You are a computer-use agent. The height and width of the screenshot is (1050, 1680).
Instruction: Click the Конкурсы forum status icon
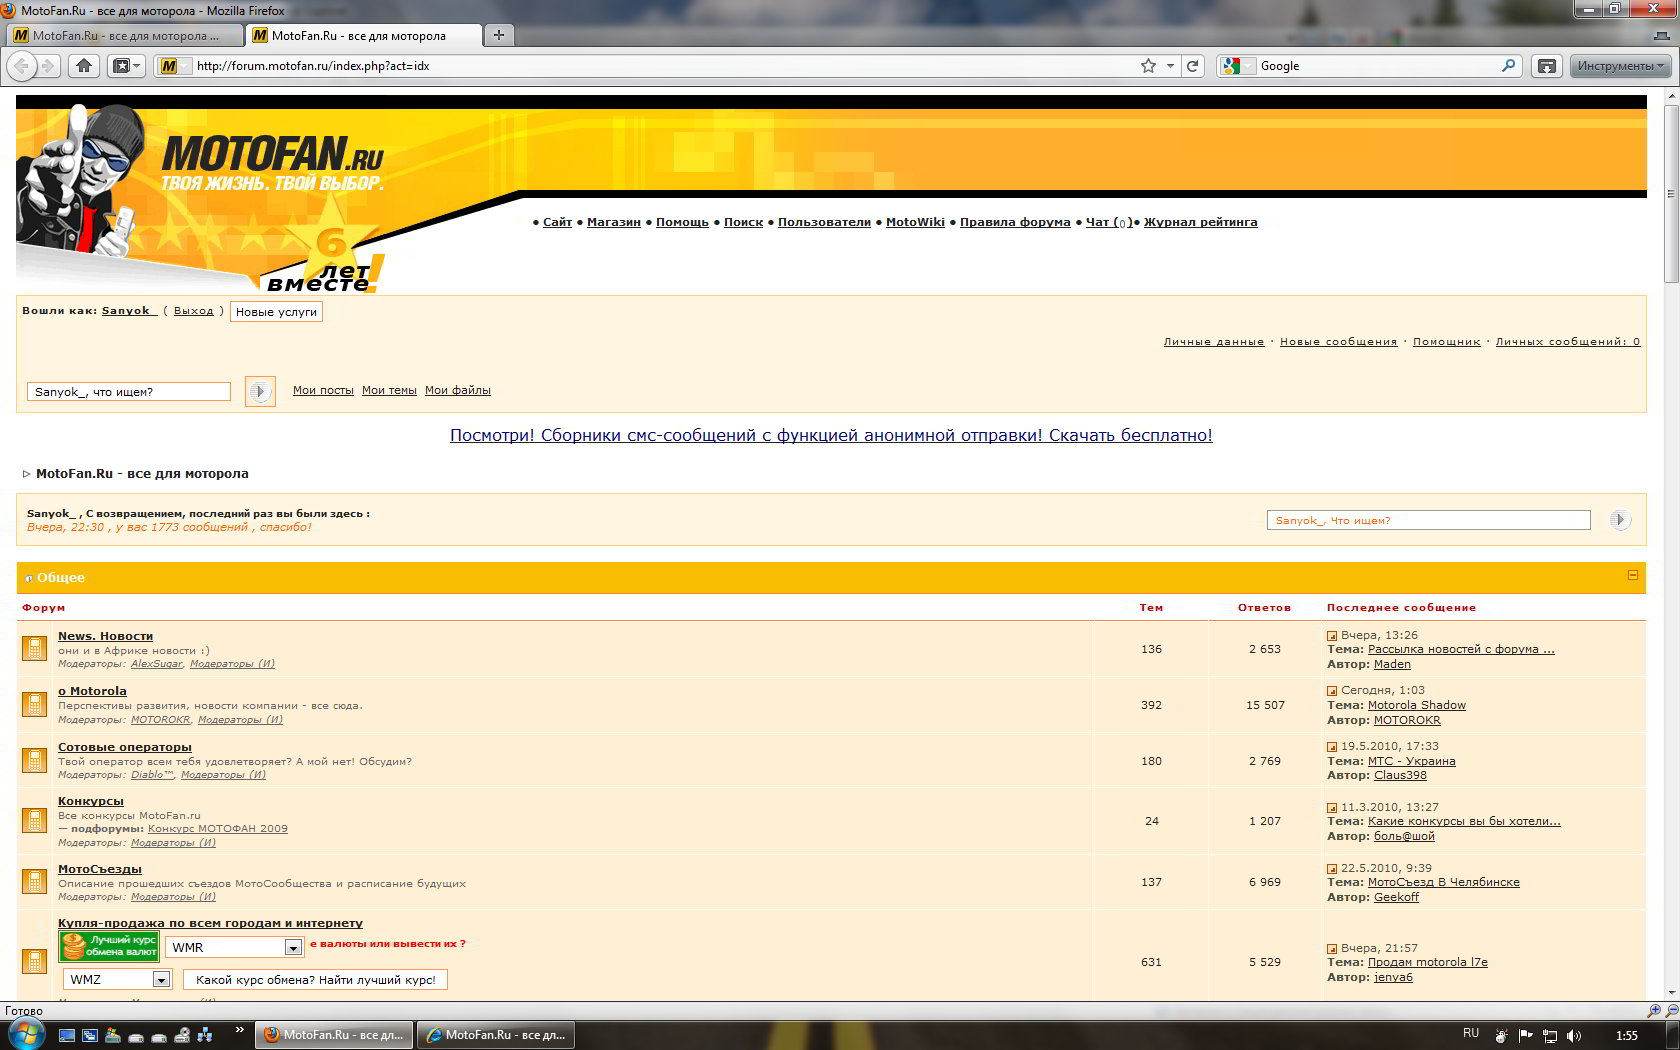pyautogui.click(x=34, y=820)
